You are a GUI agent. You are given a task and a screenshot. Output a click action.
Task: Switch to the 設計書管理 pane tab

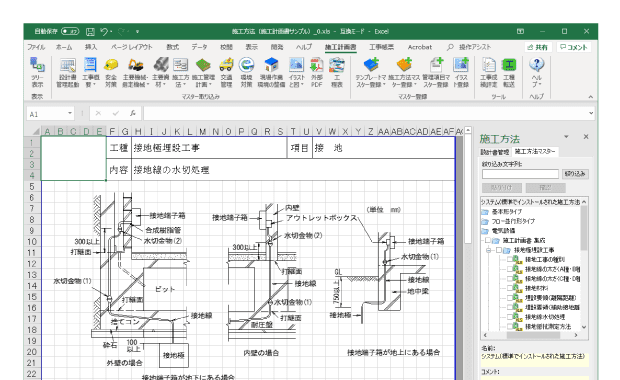[495, 152]
